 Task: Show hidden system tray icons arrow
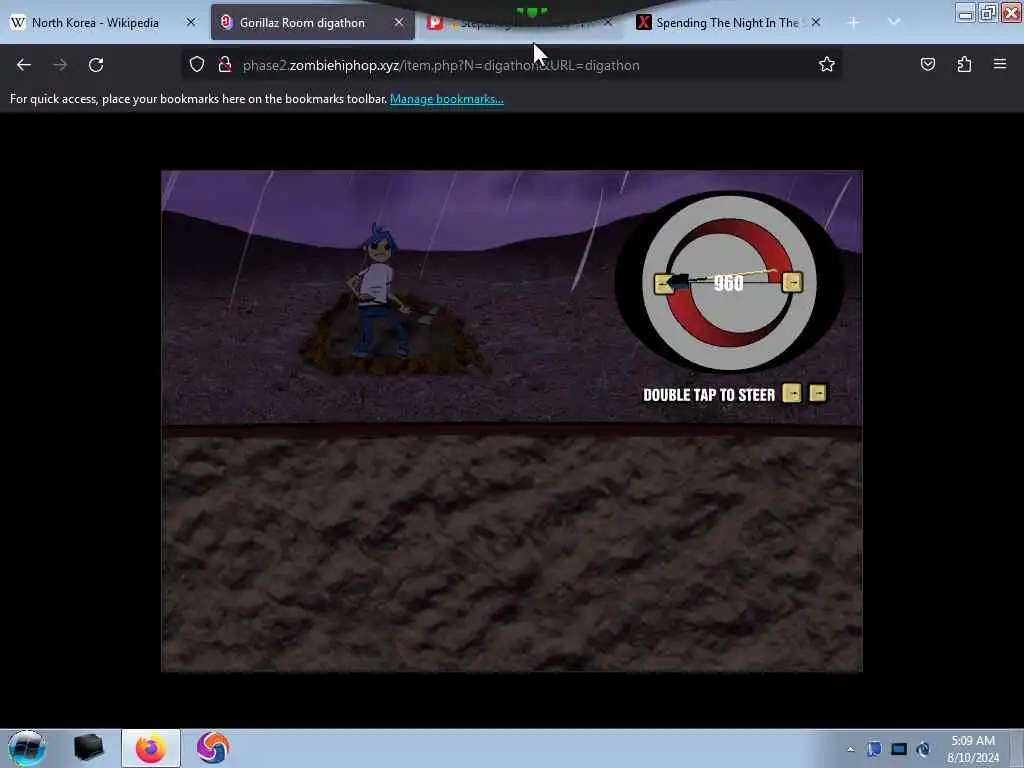click(x=850, y=749)
